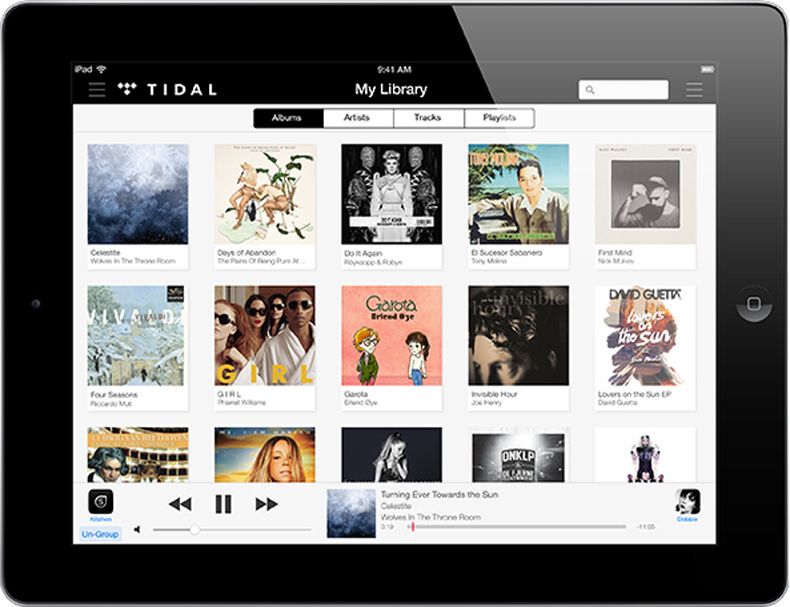Viewport: 790px width, 607px height.
Task: Open the First Mind album cover
Action: (645, 194)
